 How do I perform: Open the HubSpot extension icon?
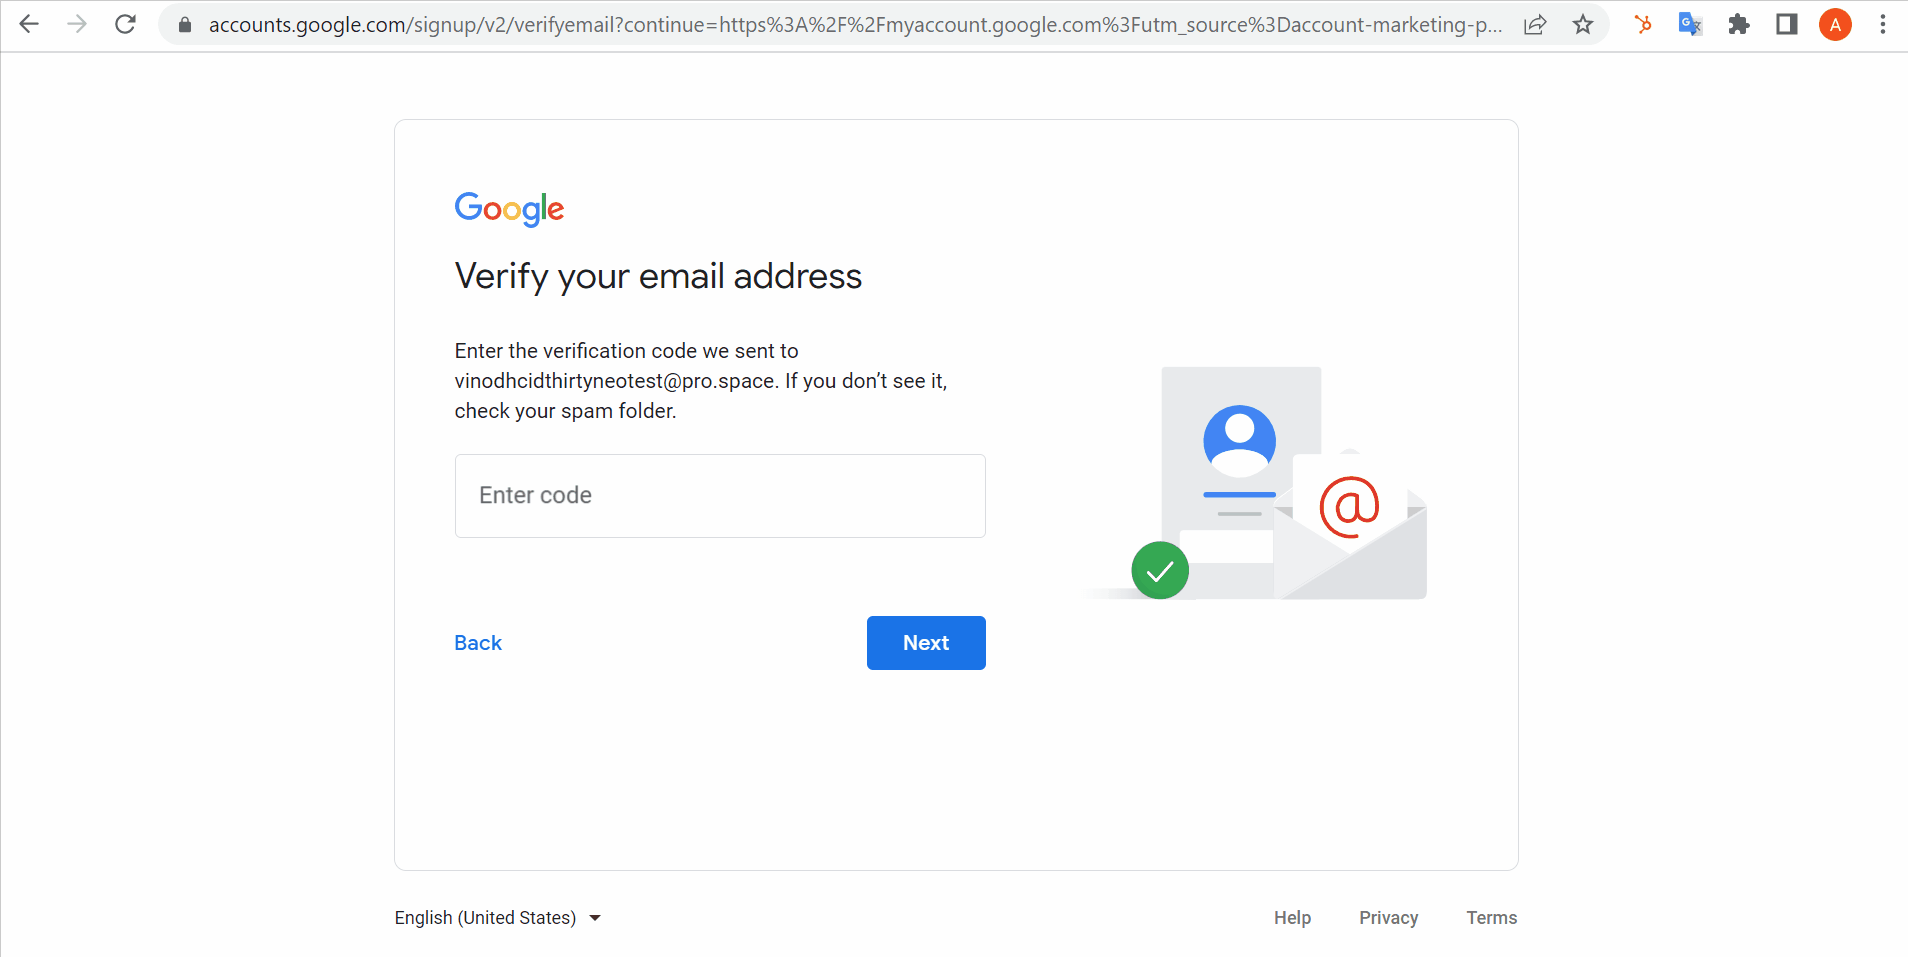pyautogui.click(x=1643, y=24)
